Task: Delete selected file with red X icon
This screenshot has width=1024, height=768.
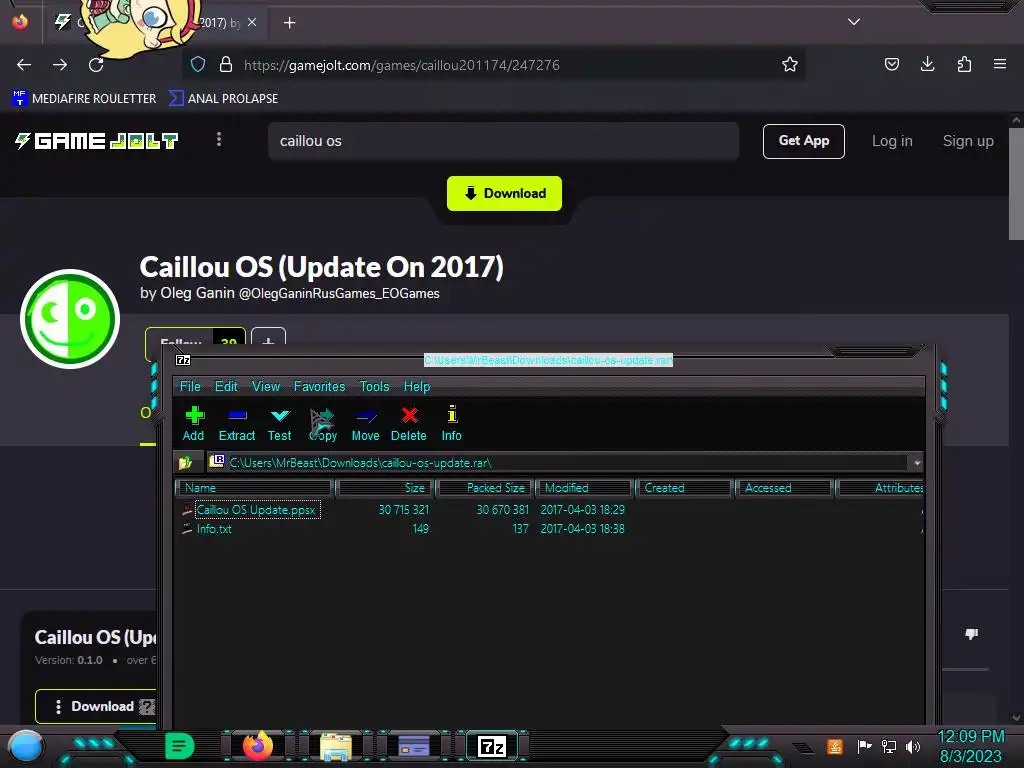Action: 409,423
